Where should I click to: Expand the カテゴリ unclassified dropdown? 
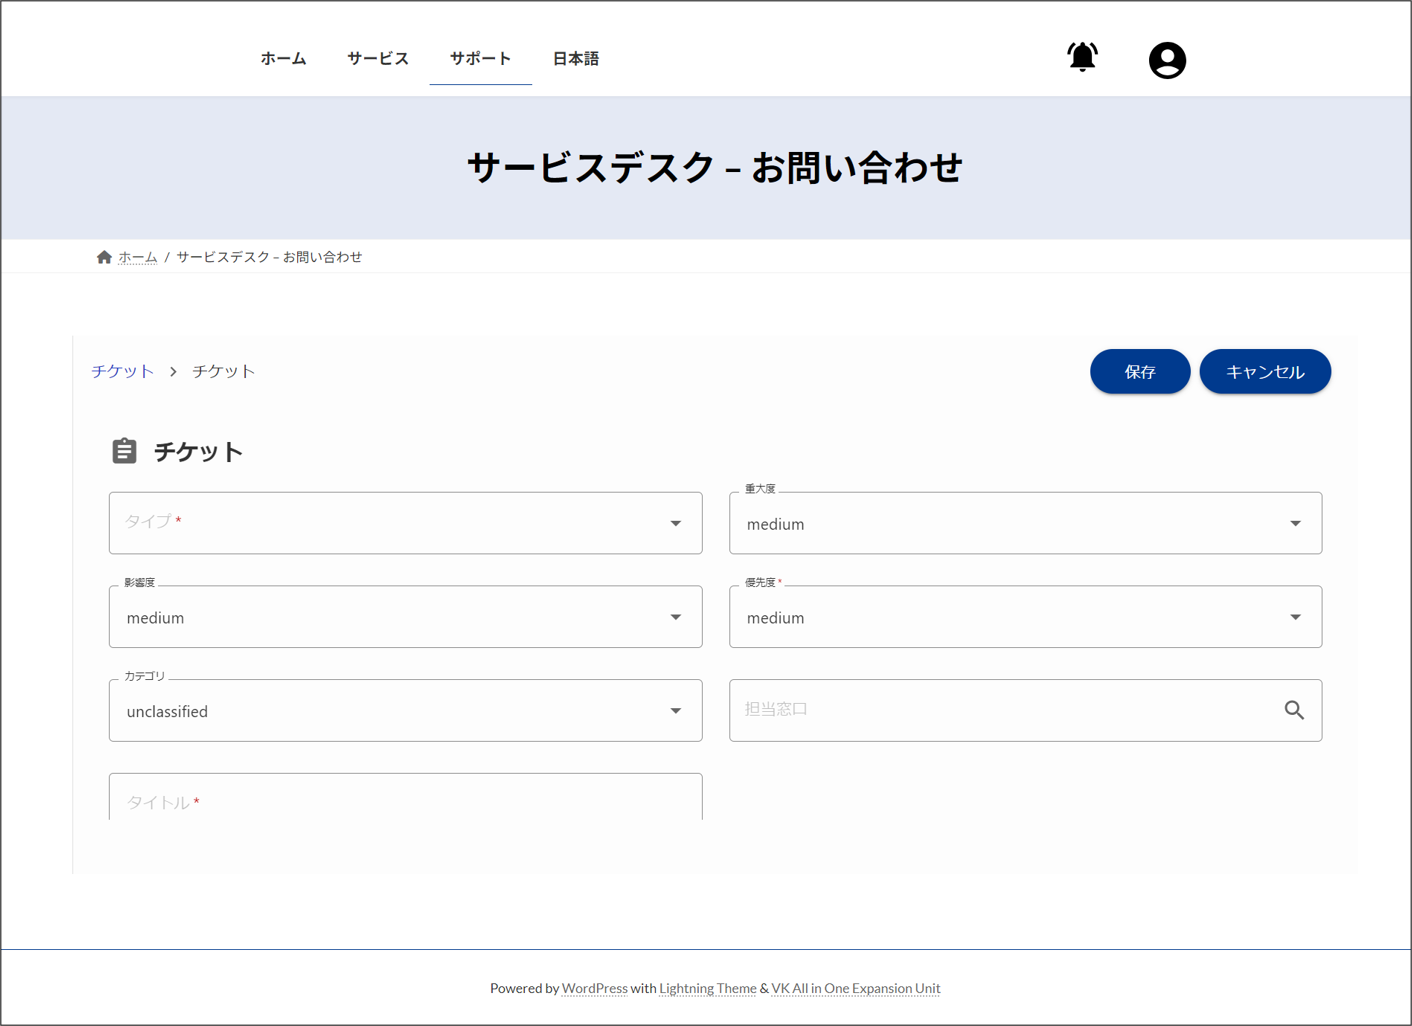[x=676, y=711]
